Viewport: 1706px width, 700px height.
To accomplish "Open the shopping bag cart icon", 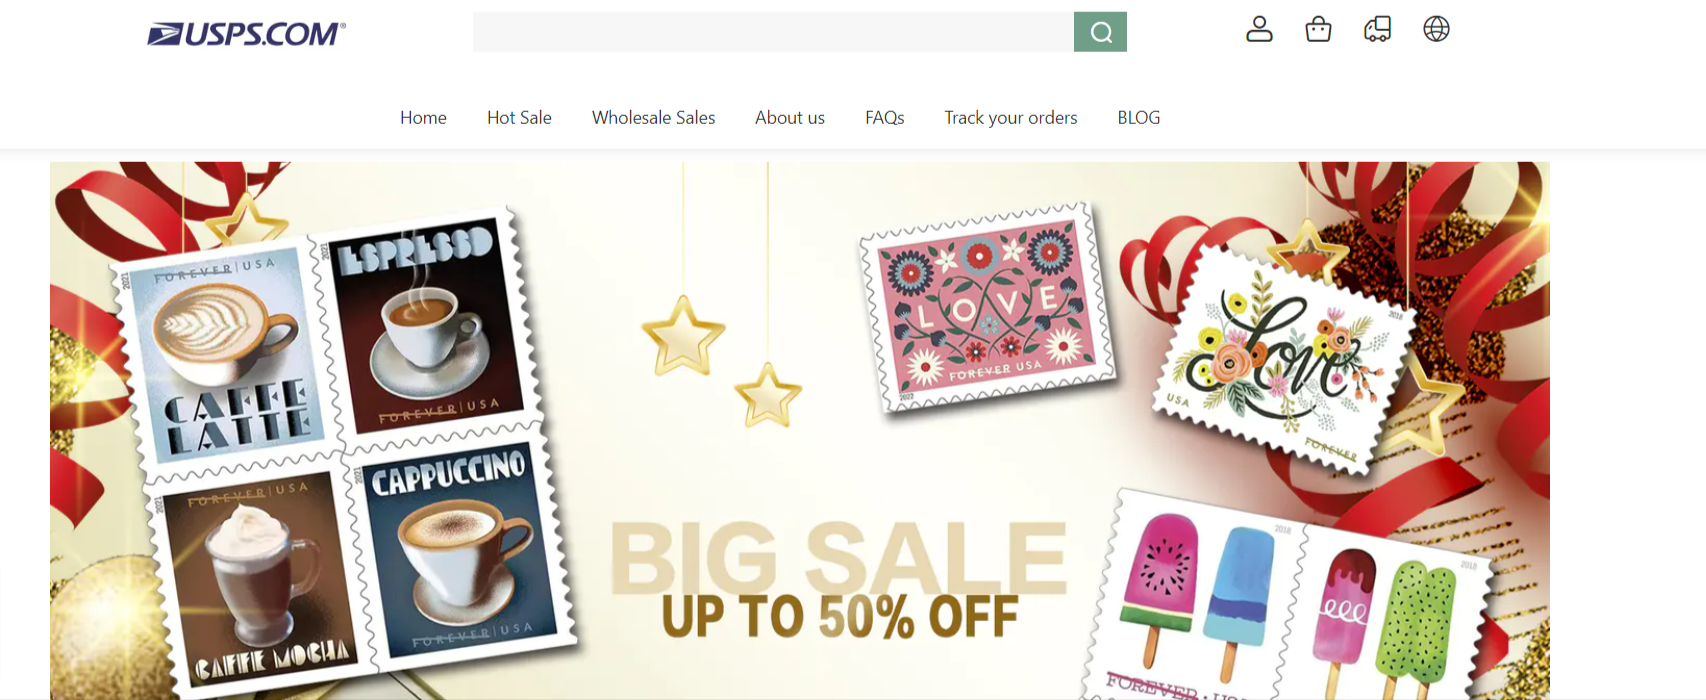I will [x=1318, y=29].
